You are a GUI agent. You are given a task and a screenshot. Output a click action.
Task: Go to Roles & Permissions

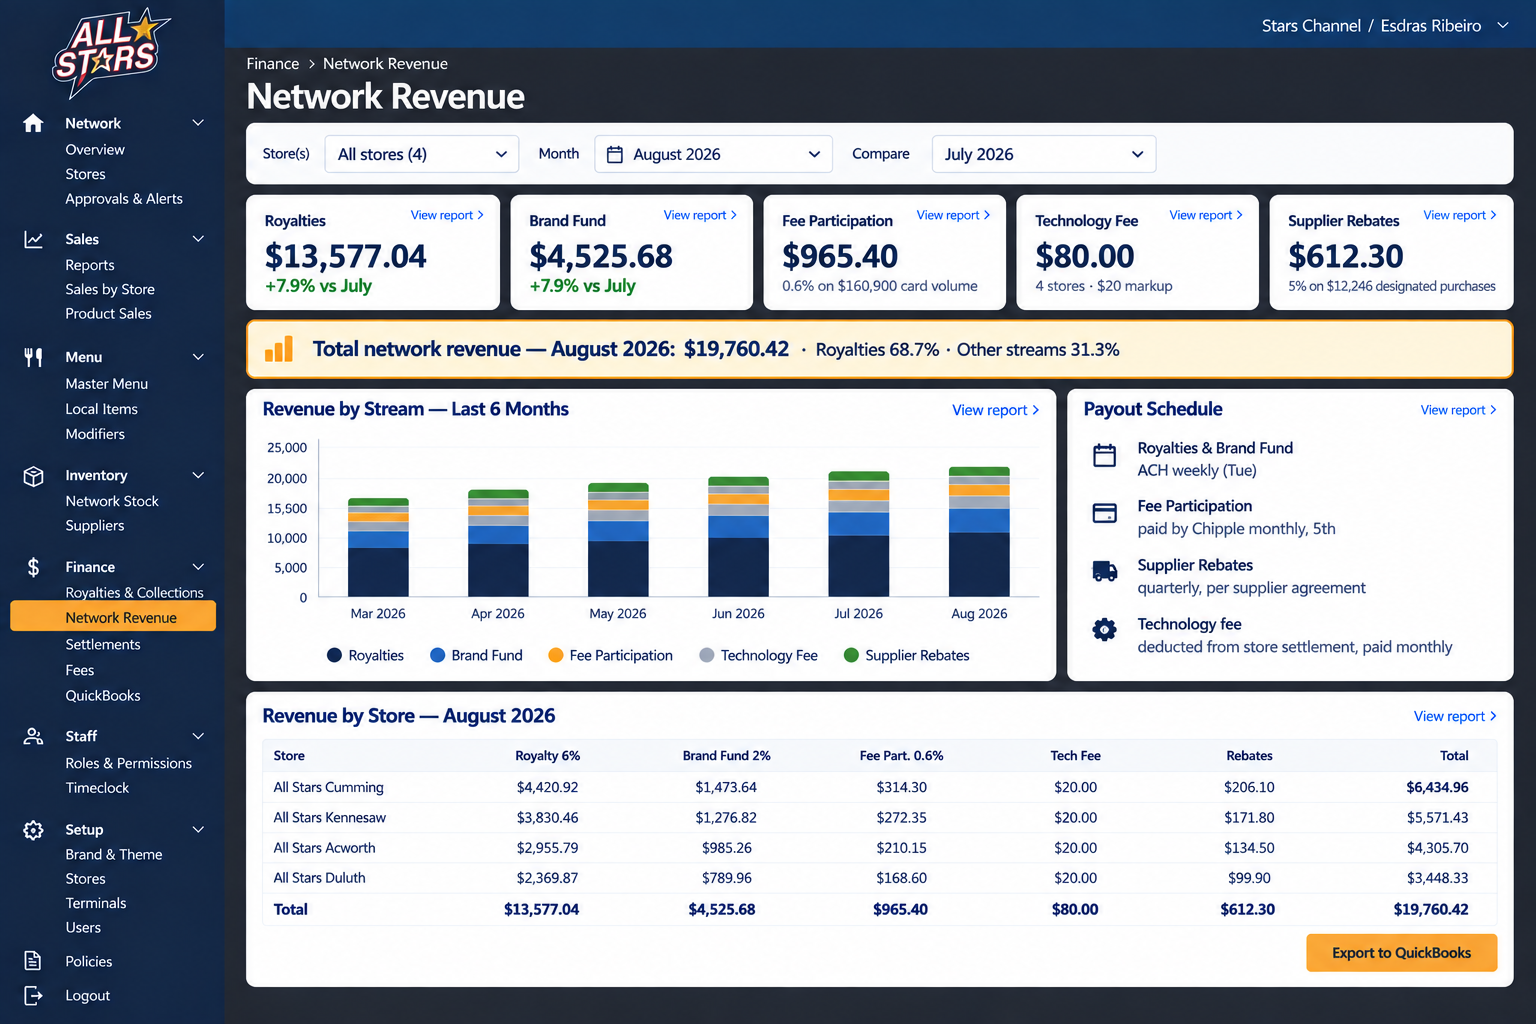[x=128, y=763]
